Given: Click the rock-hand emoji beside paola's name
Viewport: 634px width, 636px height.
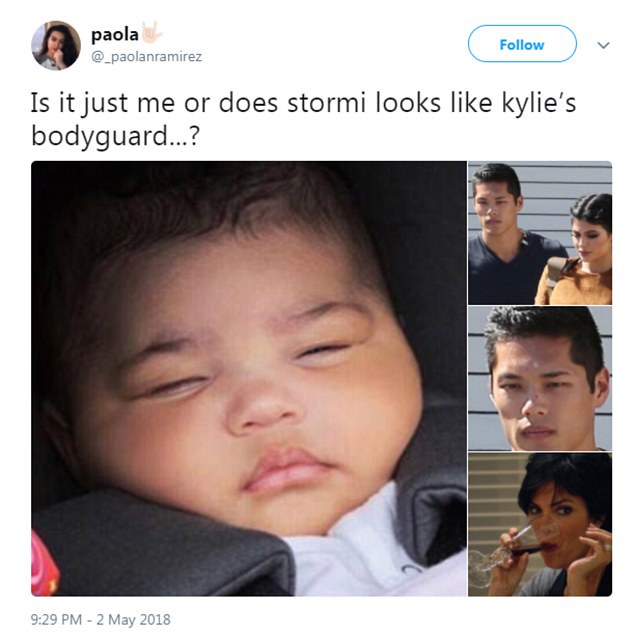Looking at the screenshot, I should (x=151, y=33).
